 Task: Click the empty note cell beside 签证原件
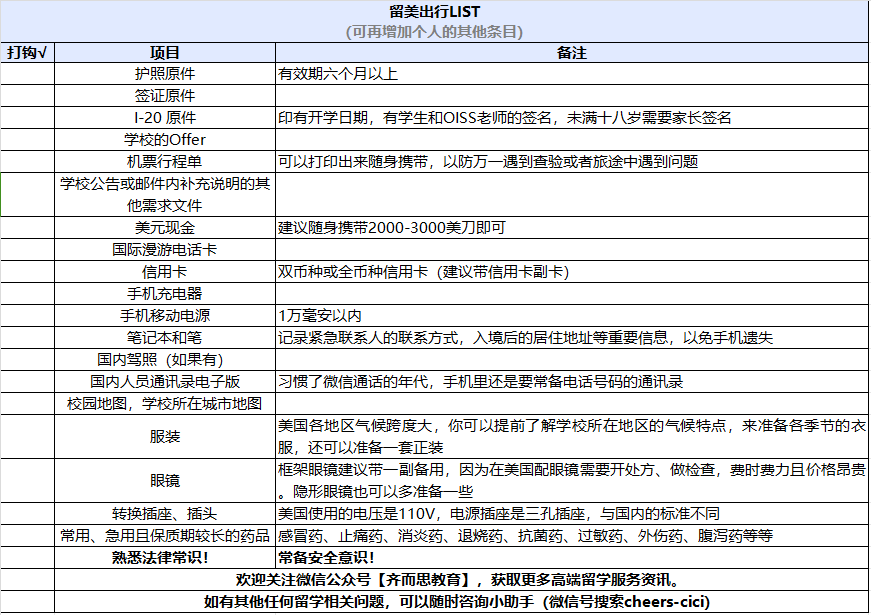click(572, 96)
